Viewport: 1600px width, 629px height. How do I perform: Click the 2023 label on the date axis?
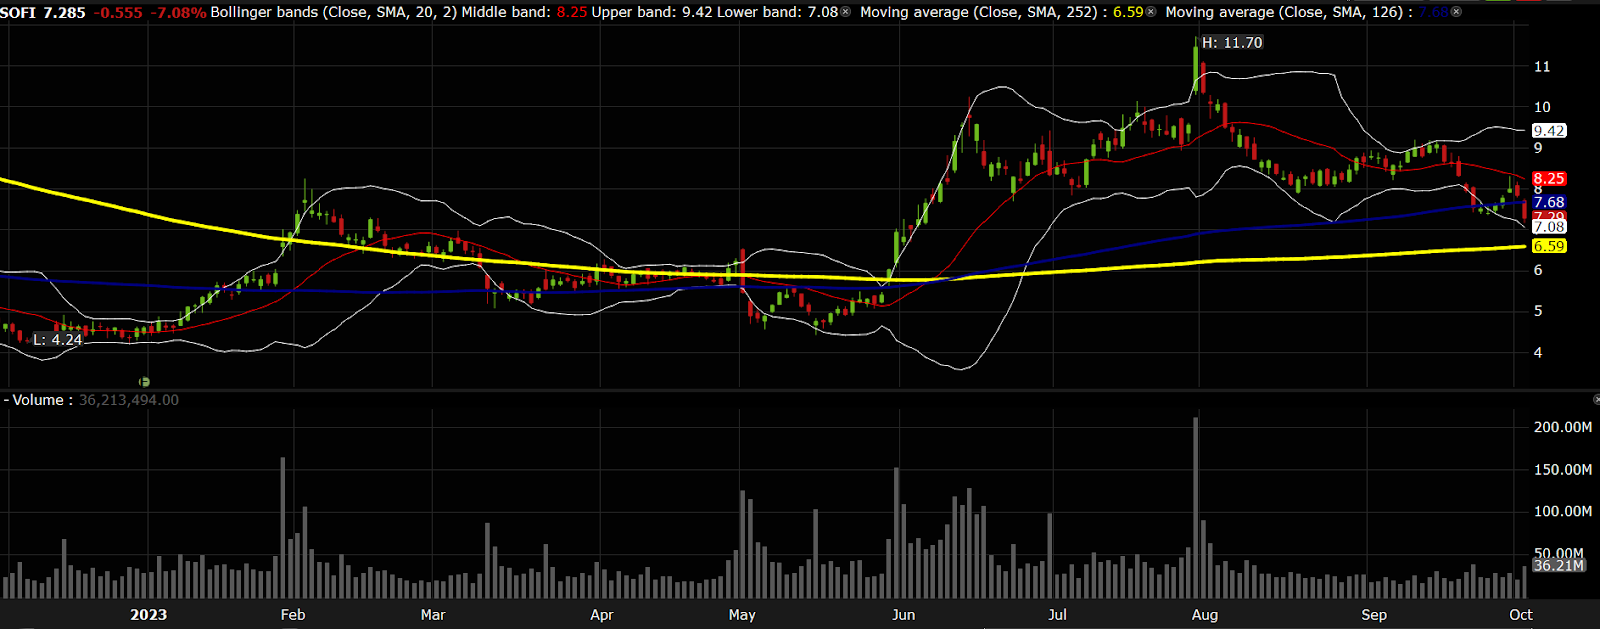(148, 614)
